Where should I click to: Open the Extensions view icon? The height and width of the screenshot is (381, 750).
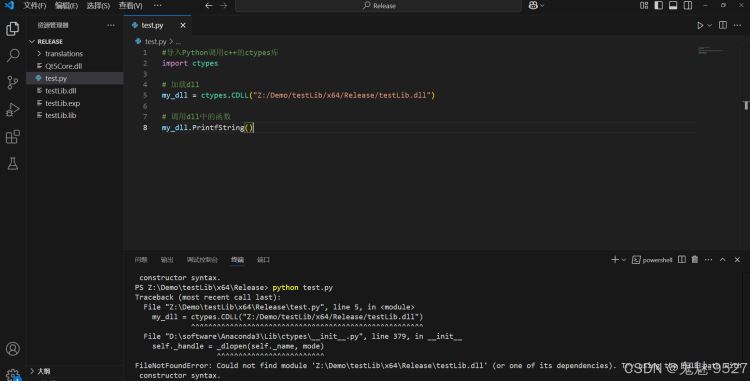pyautogui.click(x=13, y=137)
